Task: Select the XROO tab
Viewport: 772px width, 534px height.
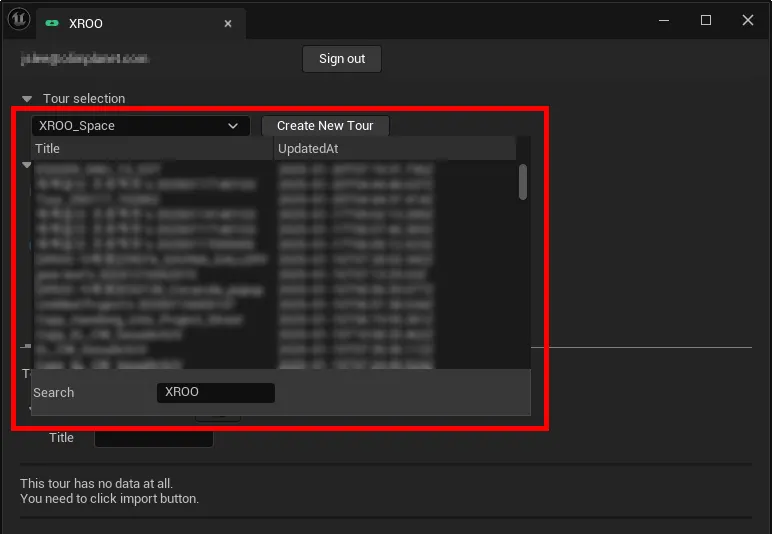Action: (141, 24)
